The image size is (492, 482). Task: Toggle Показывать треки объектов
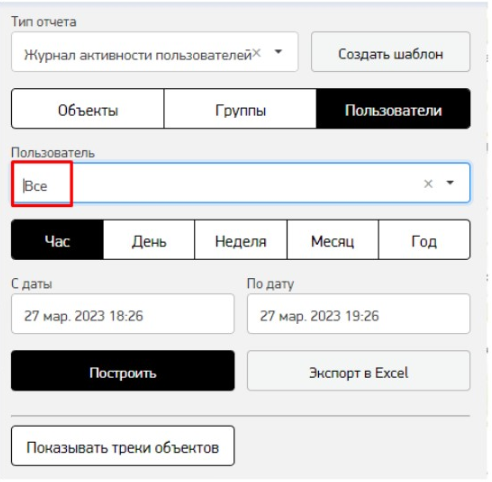(123, 446)
